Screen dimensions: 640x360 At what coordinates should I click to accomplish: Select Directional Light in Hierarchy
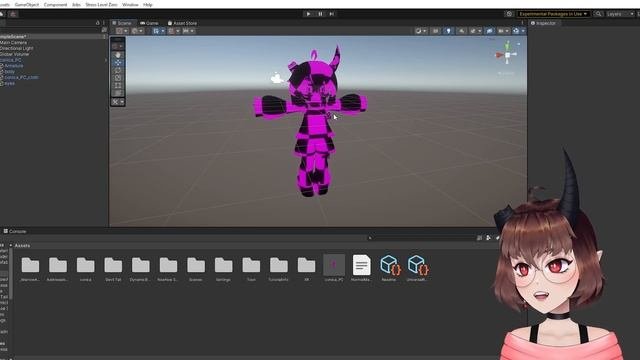pyautogui.click(x=17, y=48)
